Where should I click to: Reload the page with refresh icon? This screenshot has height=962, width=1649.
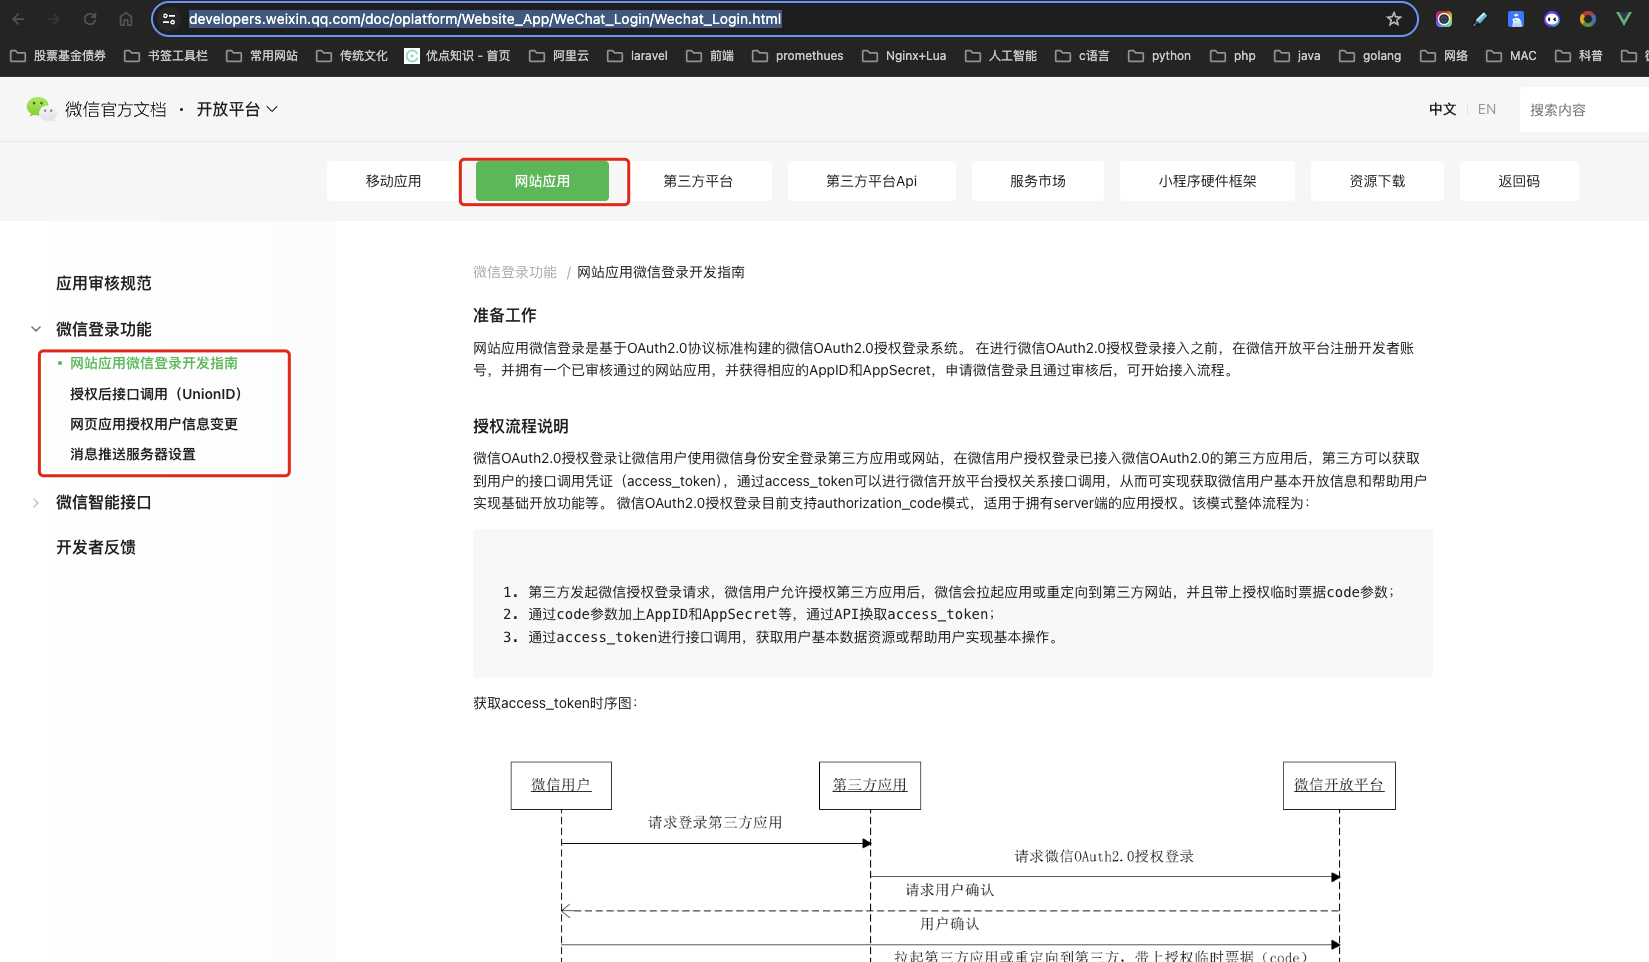click(x=90, y=19)
